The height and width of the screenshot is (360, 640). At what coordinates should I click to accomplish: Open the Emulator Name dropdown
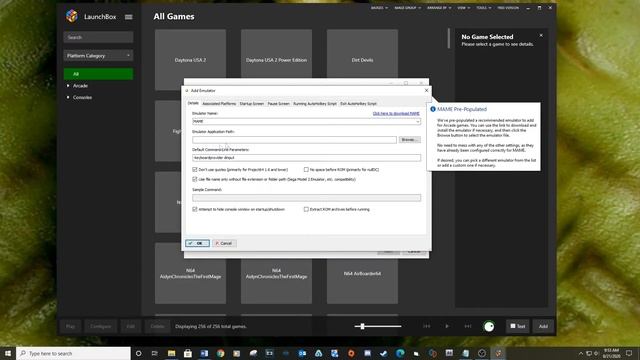[418, 121]
